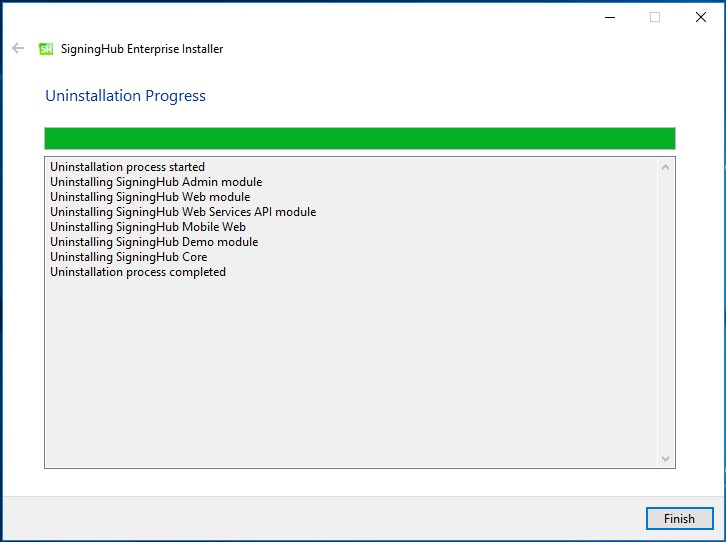The height and width of the screenshot is (542, 726).
Task: Select 'Uninstallation process completed' line
Action: (x=138, y=272)
